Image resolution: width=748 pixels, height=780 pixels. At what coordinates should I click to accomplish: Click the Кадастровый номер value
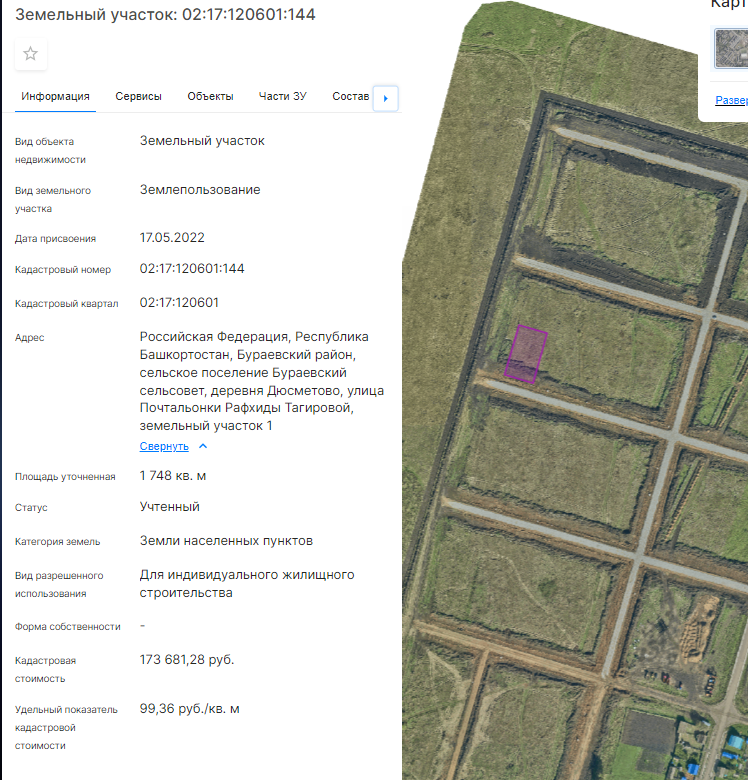192,269
